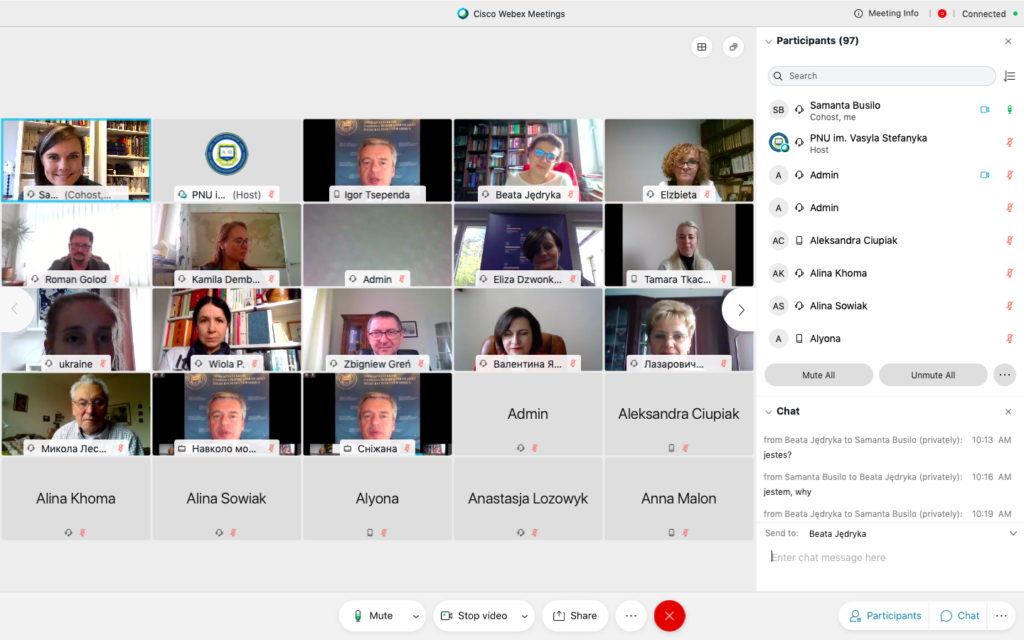Toggle the Chat panel tab
This screenshot has height=640, width=1024.
[x=958, y=616]
